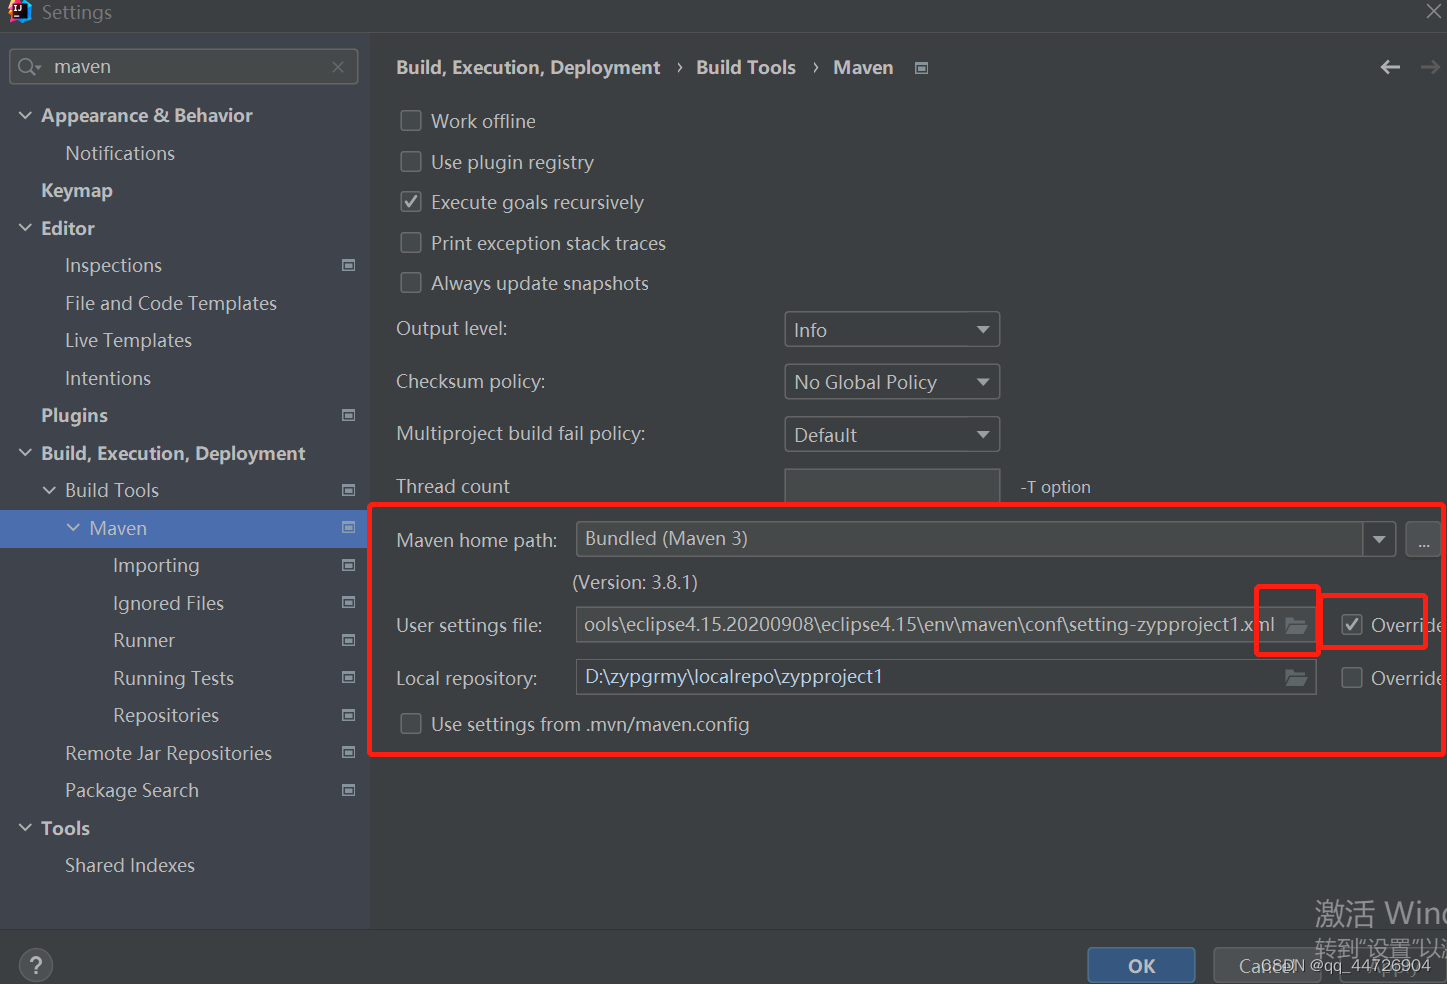Screen dimensions: 1447x984
Task: Enable Print exception stack traces
Action: click(411, 243)
